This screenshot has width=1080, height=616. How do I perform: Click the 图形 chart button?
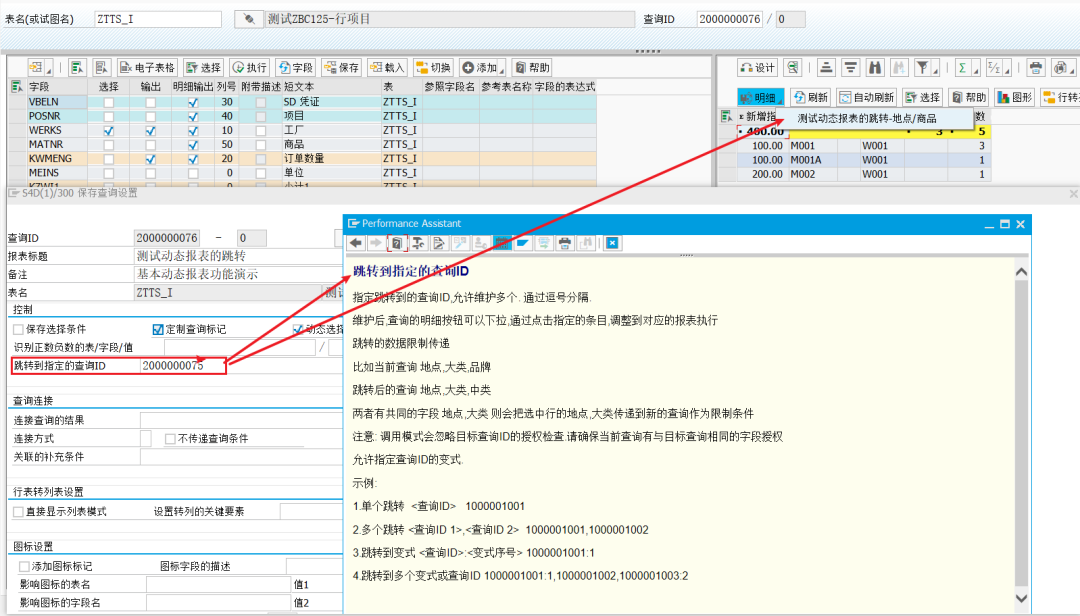coord(1014,97)
